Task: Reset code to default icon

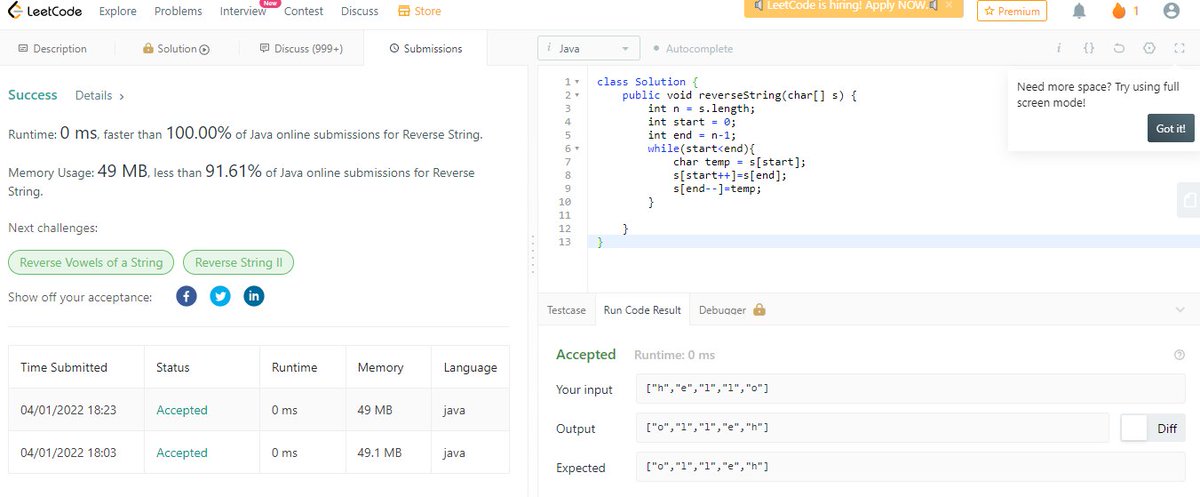Action: click(1119, 48)
